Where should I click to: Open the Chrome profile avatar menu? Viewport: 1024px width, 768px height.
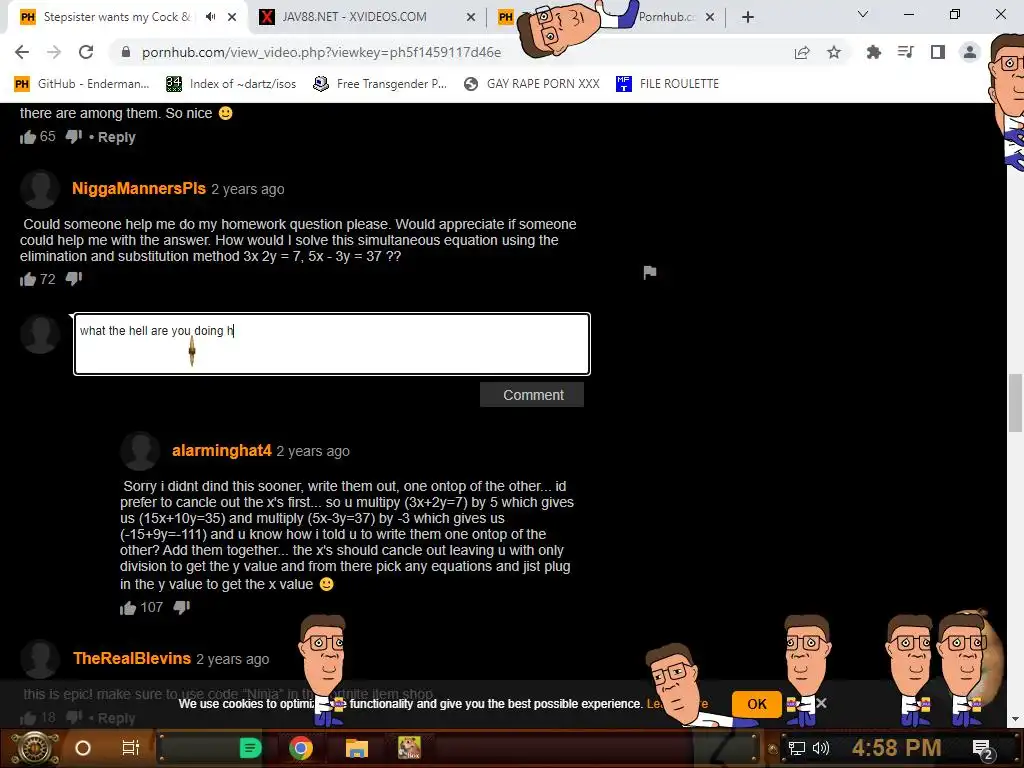click(x=970, y=52)
